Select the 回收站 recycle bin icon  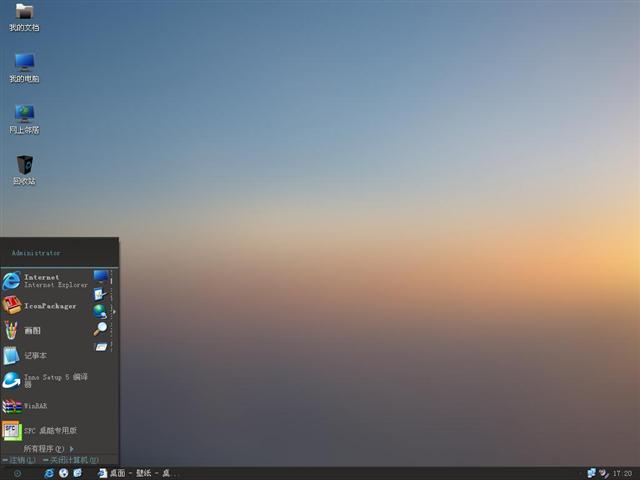tap(24, 170)
